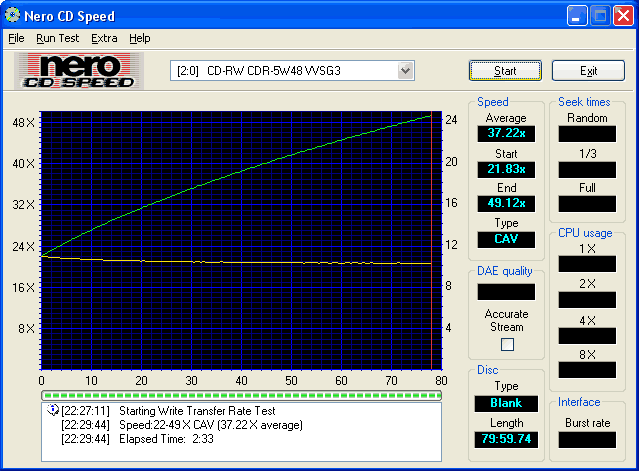Open the drive selection dropdown arrow

pyautogui.click(x=405, y=70)
